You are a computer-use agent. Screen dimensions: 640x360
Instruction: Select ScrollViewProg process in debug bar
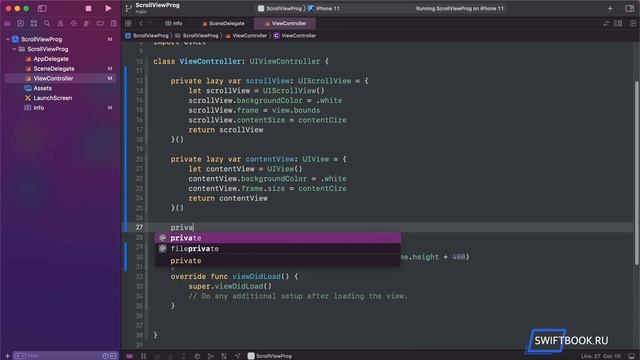pos(270,356)
